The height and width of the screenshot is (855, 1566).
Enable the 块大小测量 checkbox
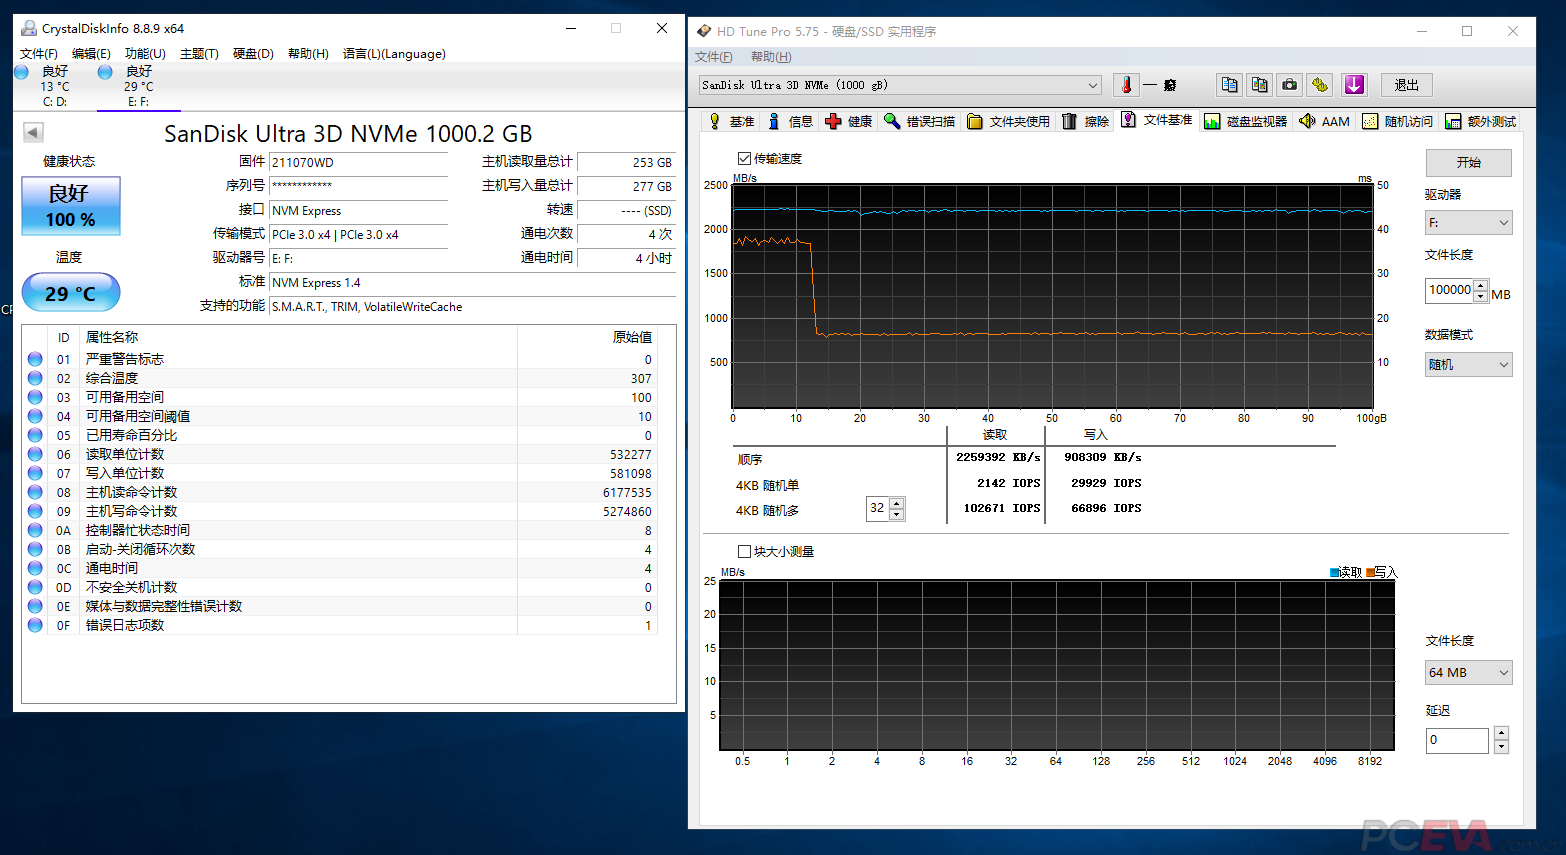point(744,551)
